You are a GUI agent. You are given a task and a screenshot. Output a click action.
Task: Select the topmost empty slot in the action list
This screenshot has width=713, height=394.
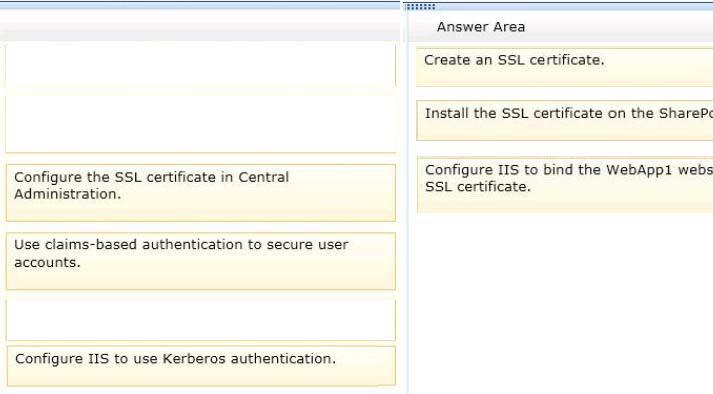(201, 66)
